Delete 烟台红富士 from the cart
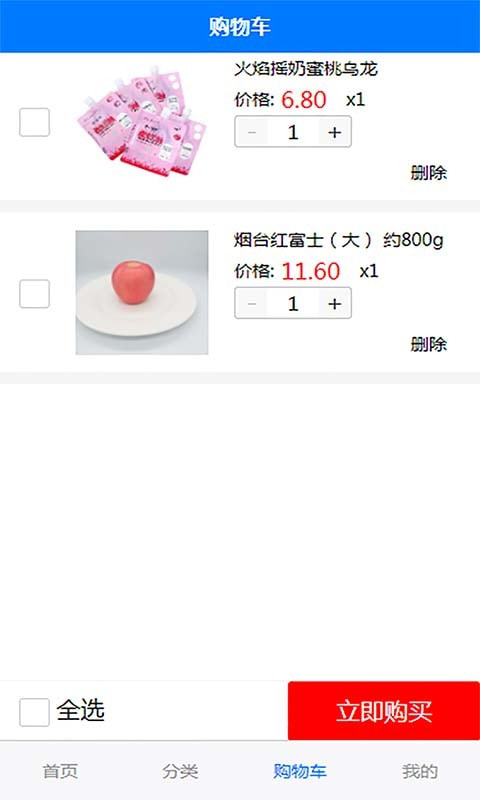Viewport: 480px width, 800px height. click(428, 344)
